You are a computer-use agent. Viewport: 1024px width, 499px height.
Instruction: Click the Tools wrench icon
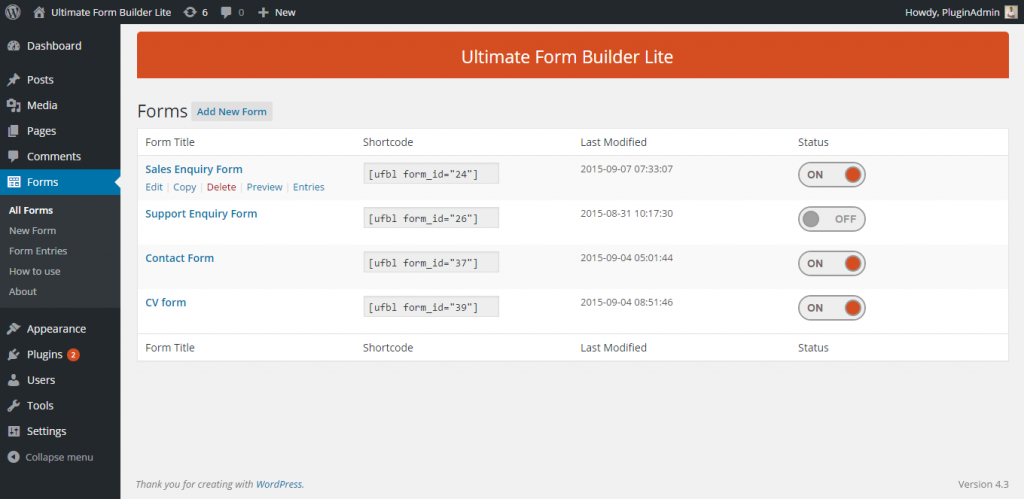14,406
